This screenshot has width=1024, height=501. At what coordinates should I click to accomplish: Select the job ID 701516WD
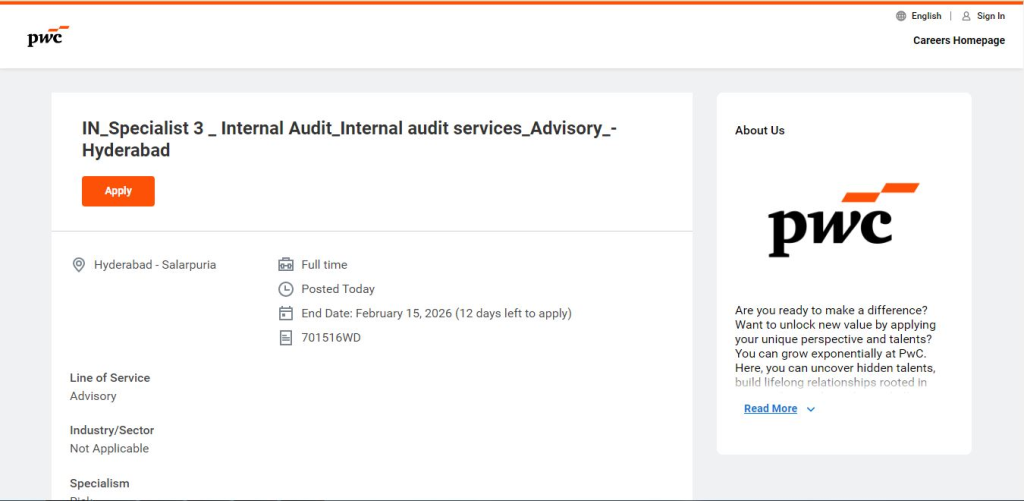pyautogui.click(x=330, y=338)
